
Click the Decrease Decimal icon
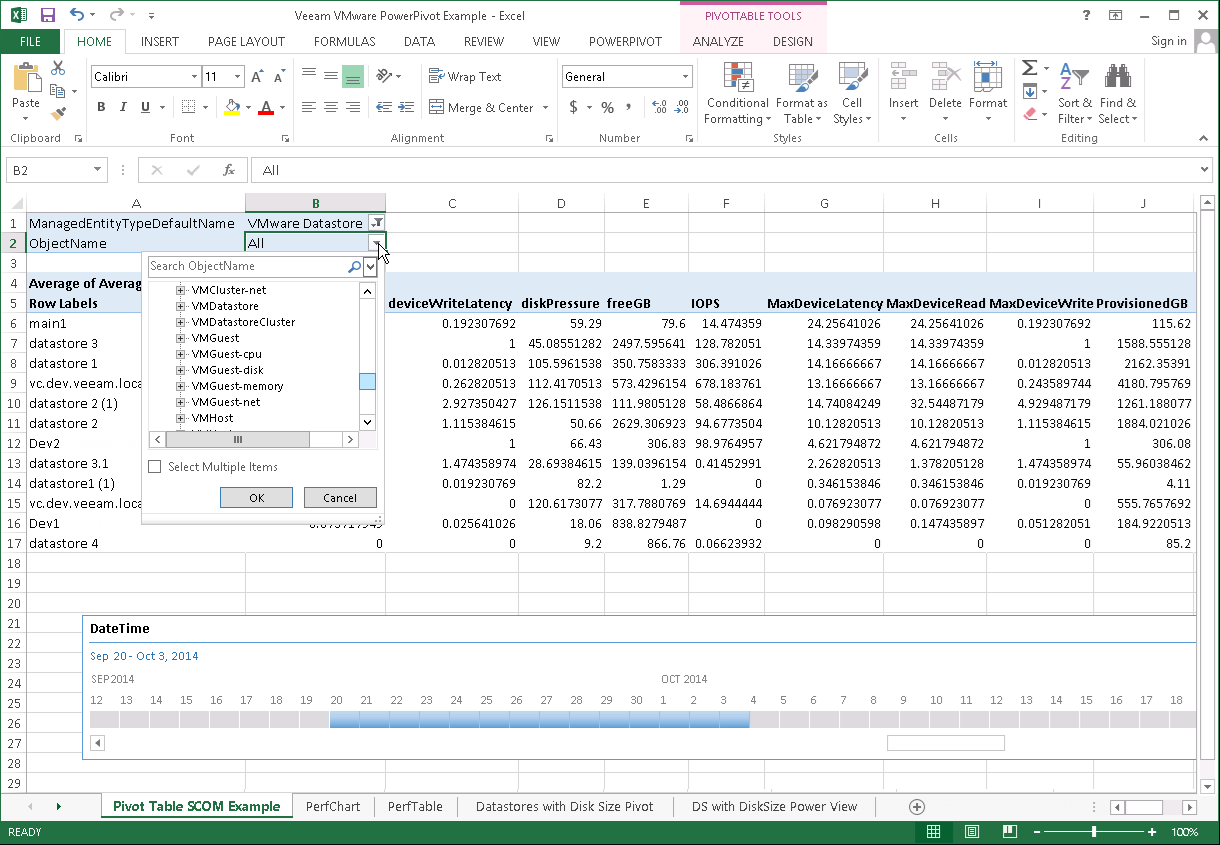(683, 107)
